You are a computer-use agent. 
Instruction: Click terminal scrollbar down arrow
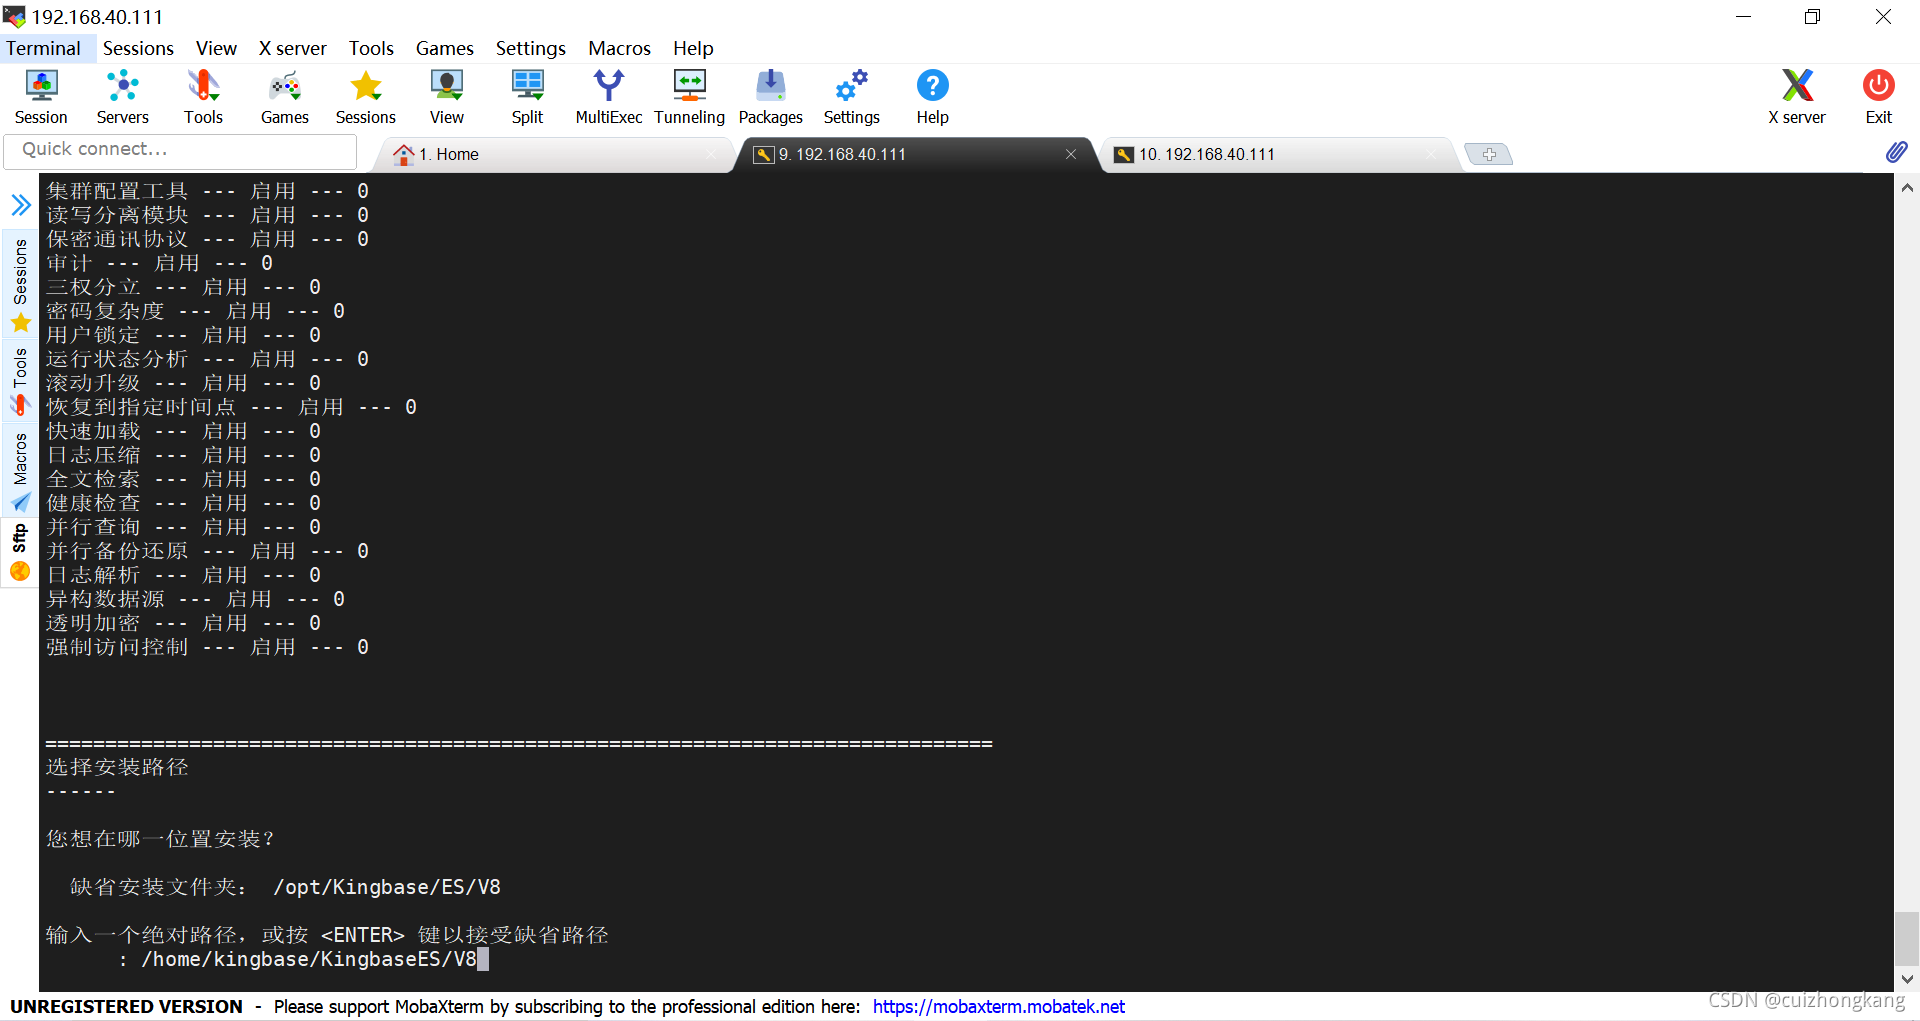coord(1907,979)
